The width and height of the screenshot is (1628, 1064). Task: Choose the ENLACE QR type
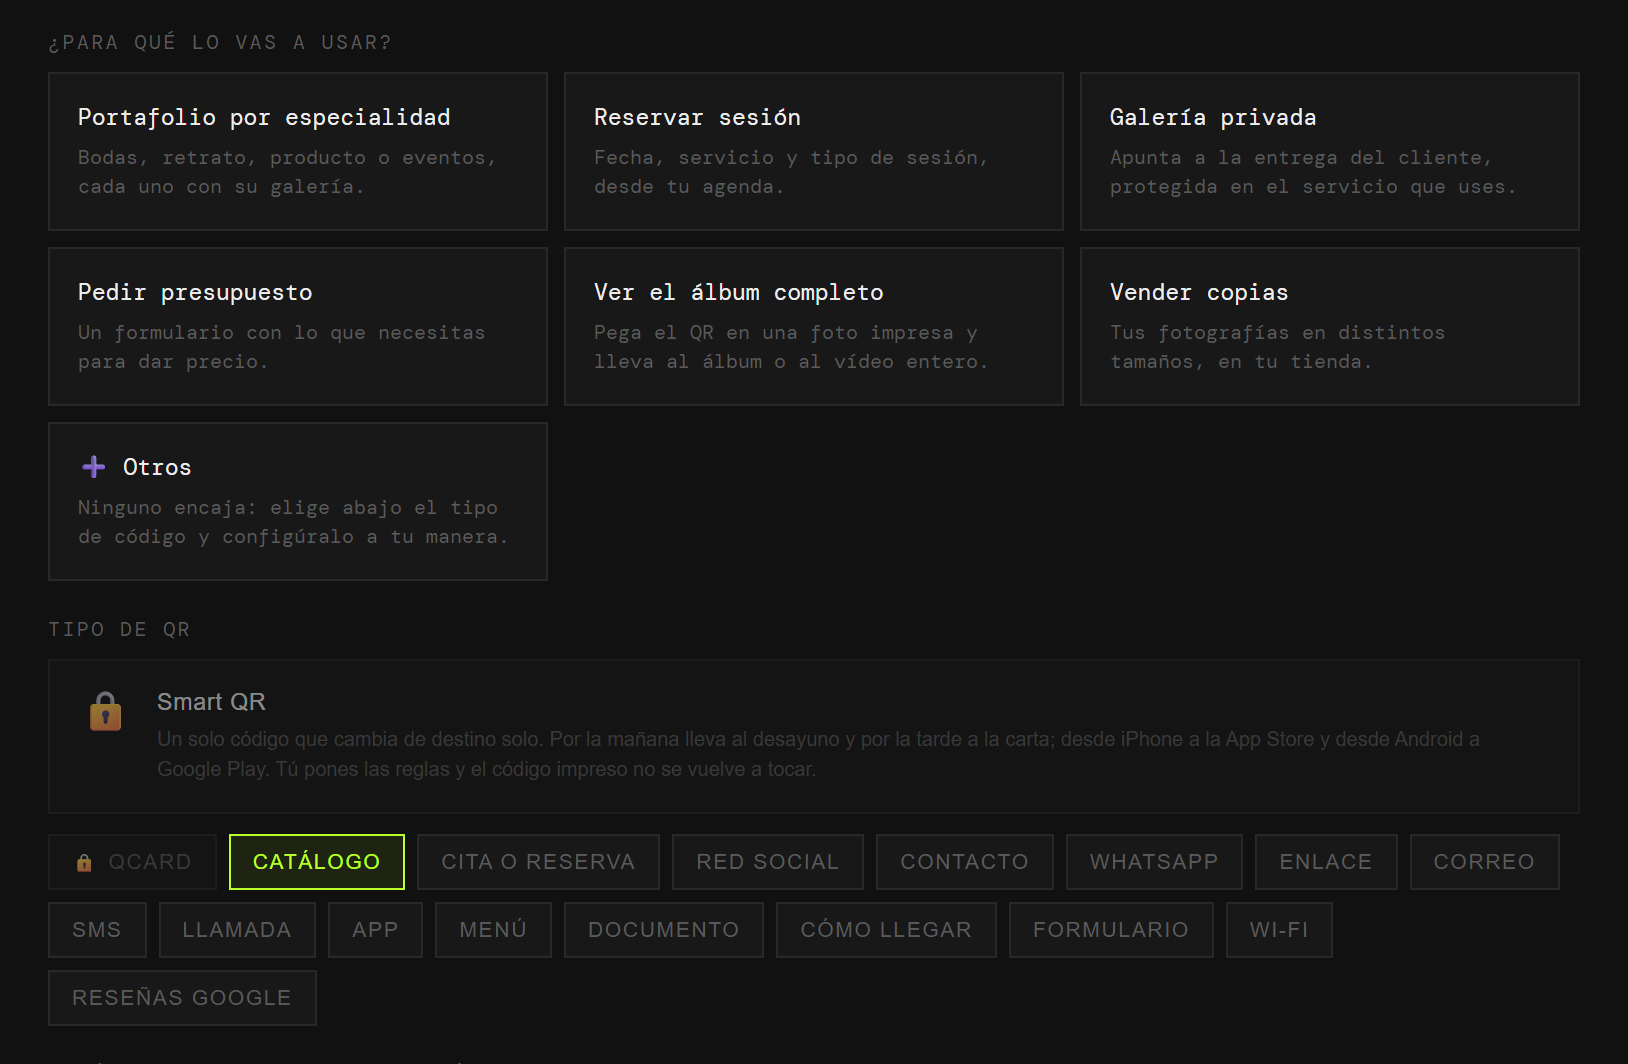tap(1326, 862)
